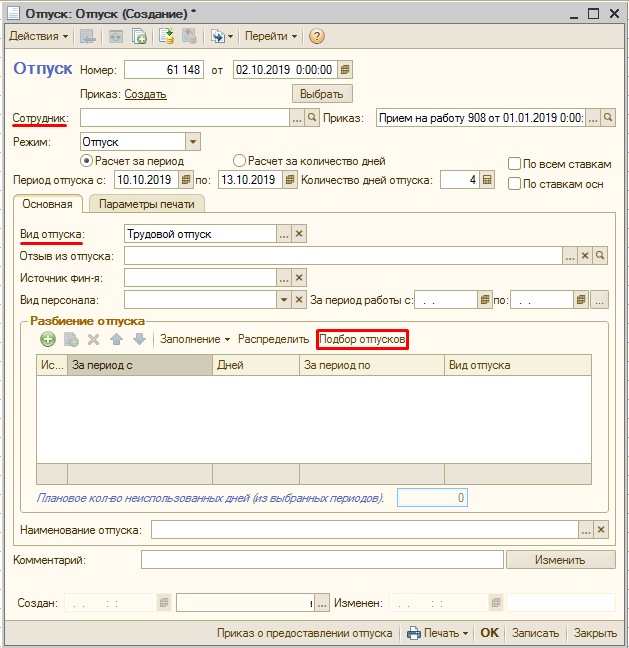Expand the Заполнение dropdown menu
This screenshot has height=648, width=629.
pos(195,339)
